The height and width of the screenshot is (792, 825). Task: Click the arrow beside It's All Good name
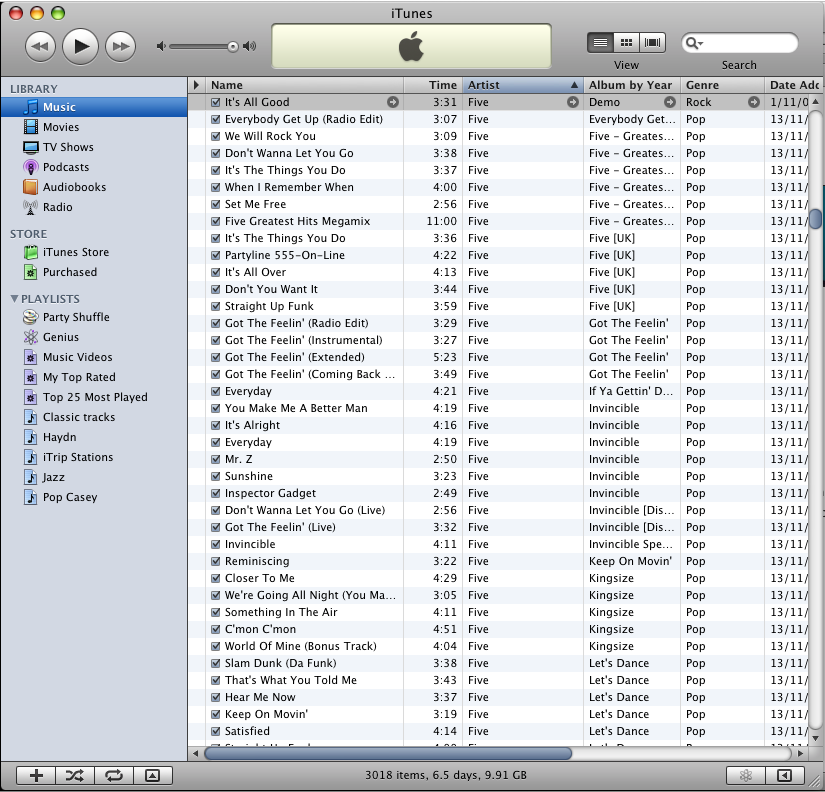coord(393,102)
